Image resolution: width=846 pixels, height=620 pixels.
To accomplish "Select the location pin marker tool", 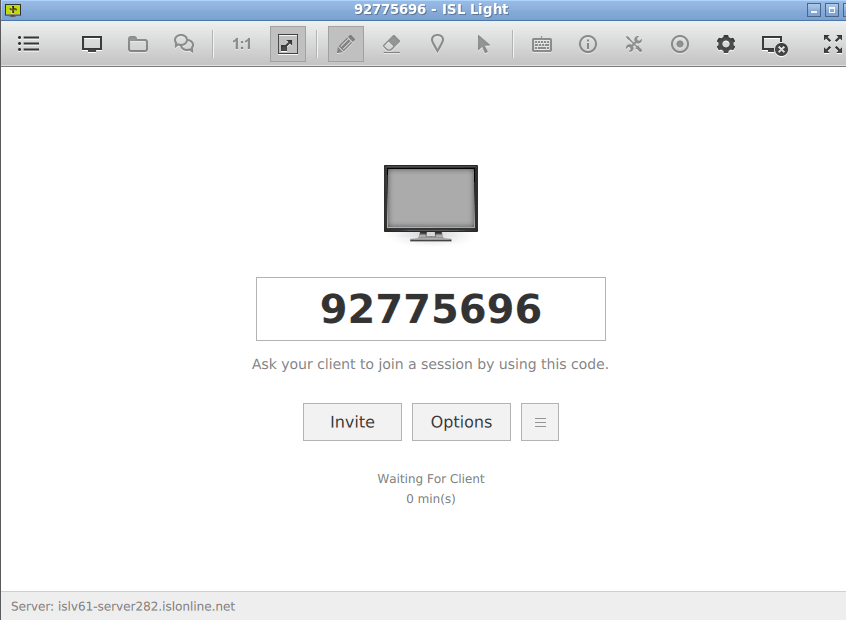I will [x=438, y=44].
